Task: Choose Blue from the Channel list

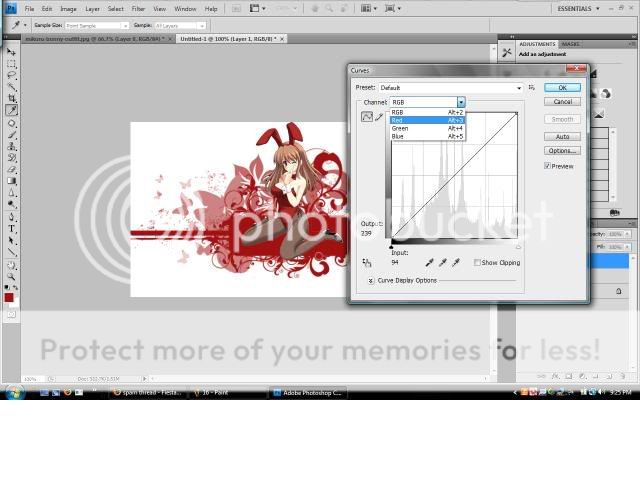Action: (427, 136)
